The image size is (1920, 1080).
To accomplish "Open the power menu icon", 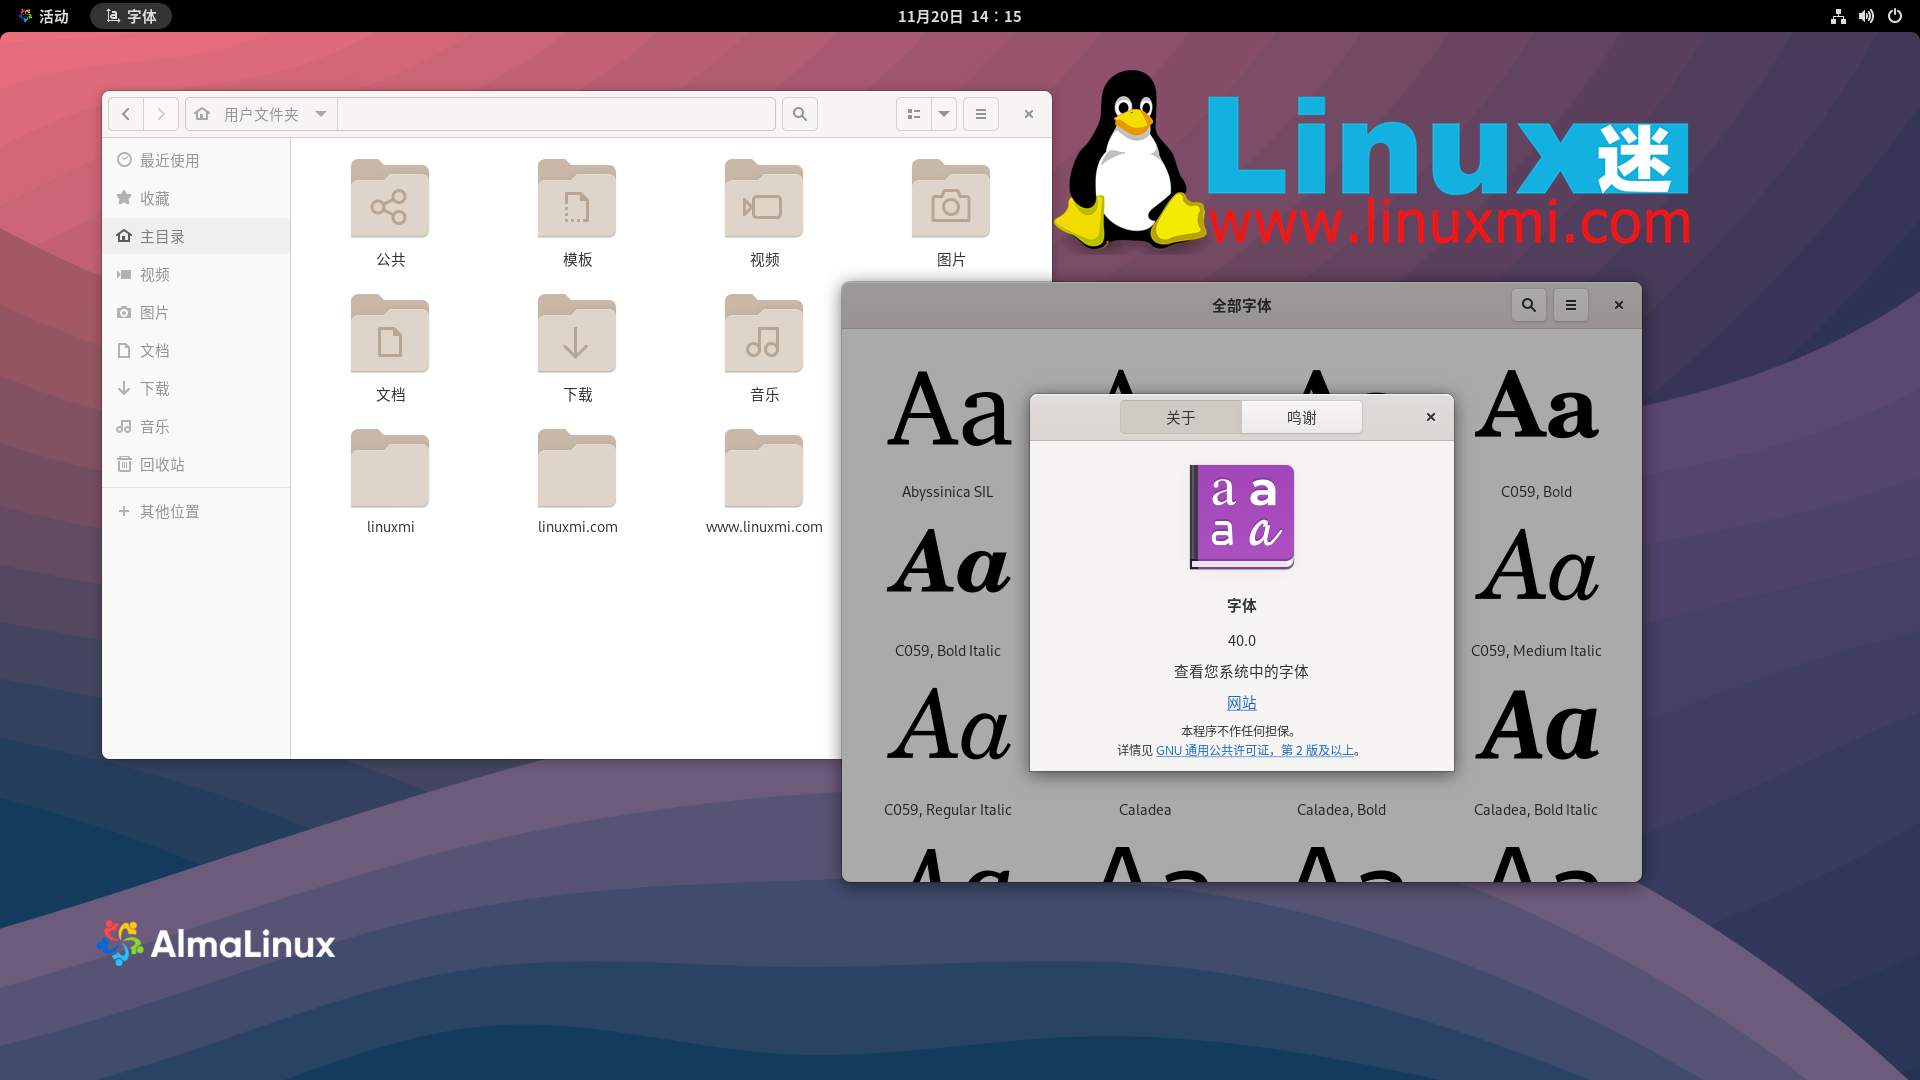I will point(1895,16).
